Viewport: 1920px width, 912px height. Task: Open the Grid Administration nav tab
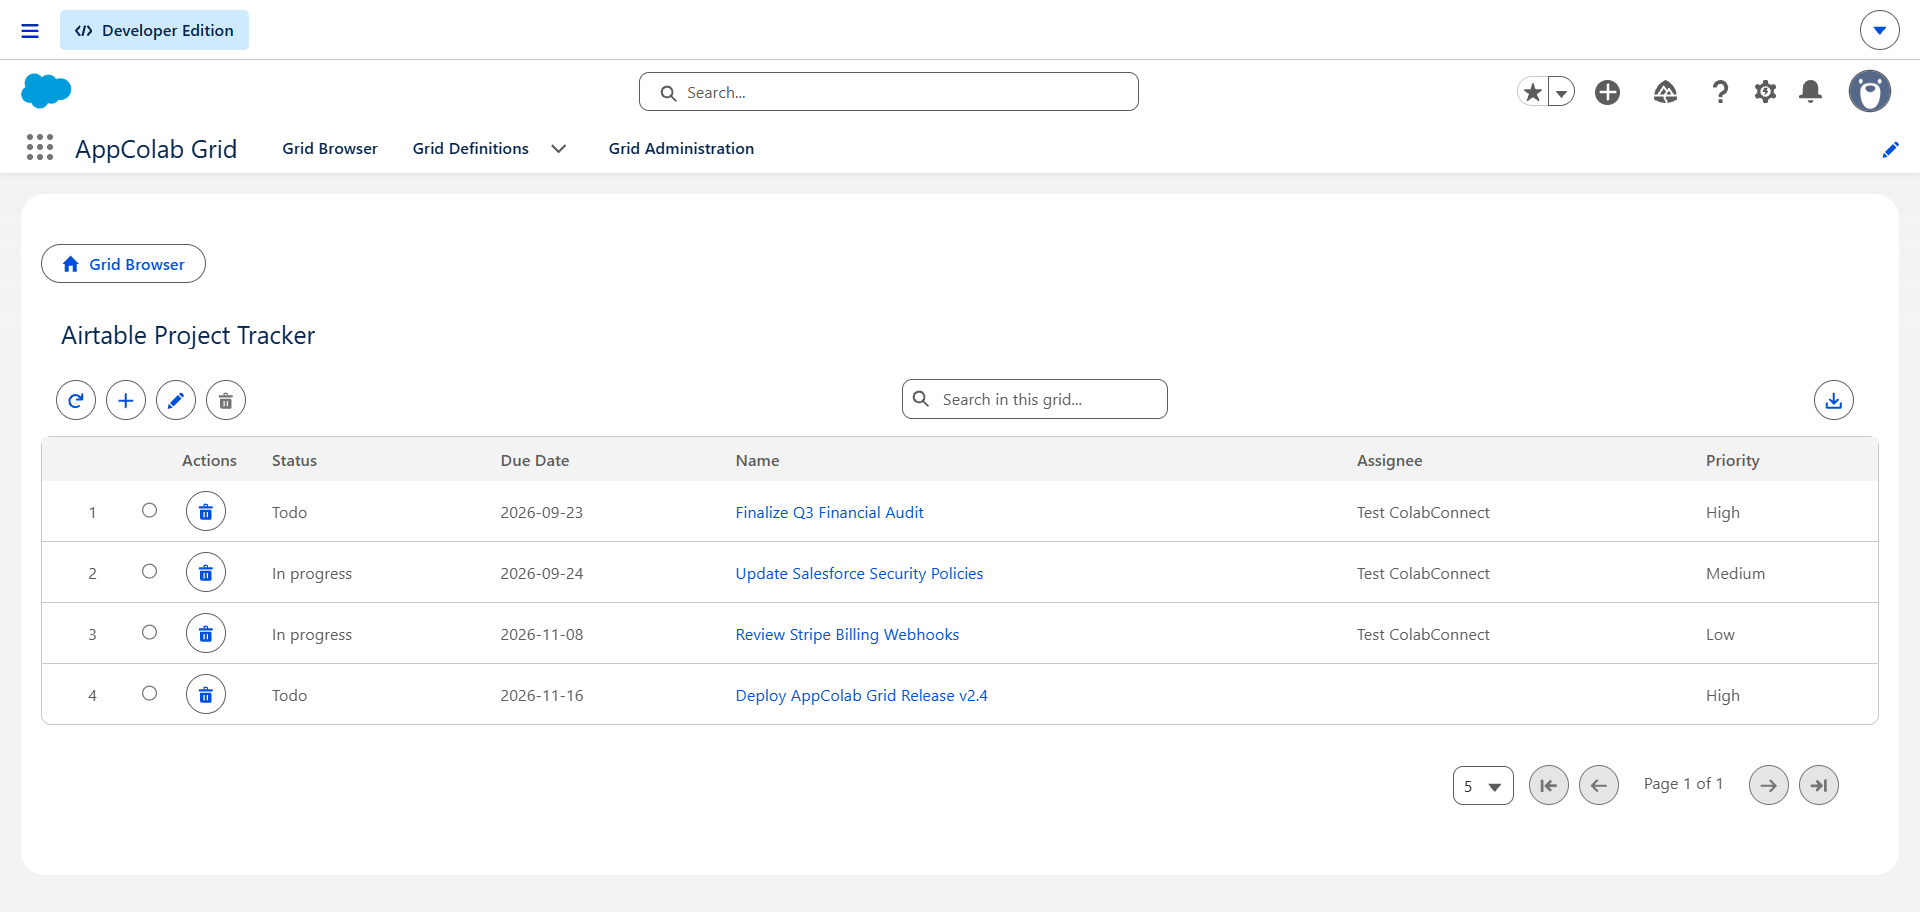pyautogui.click(x=681, y=148)
